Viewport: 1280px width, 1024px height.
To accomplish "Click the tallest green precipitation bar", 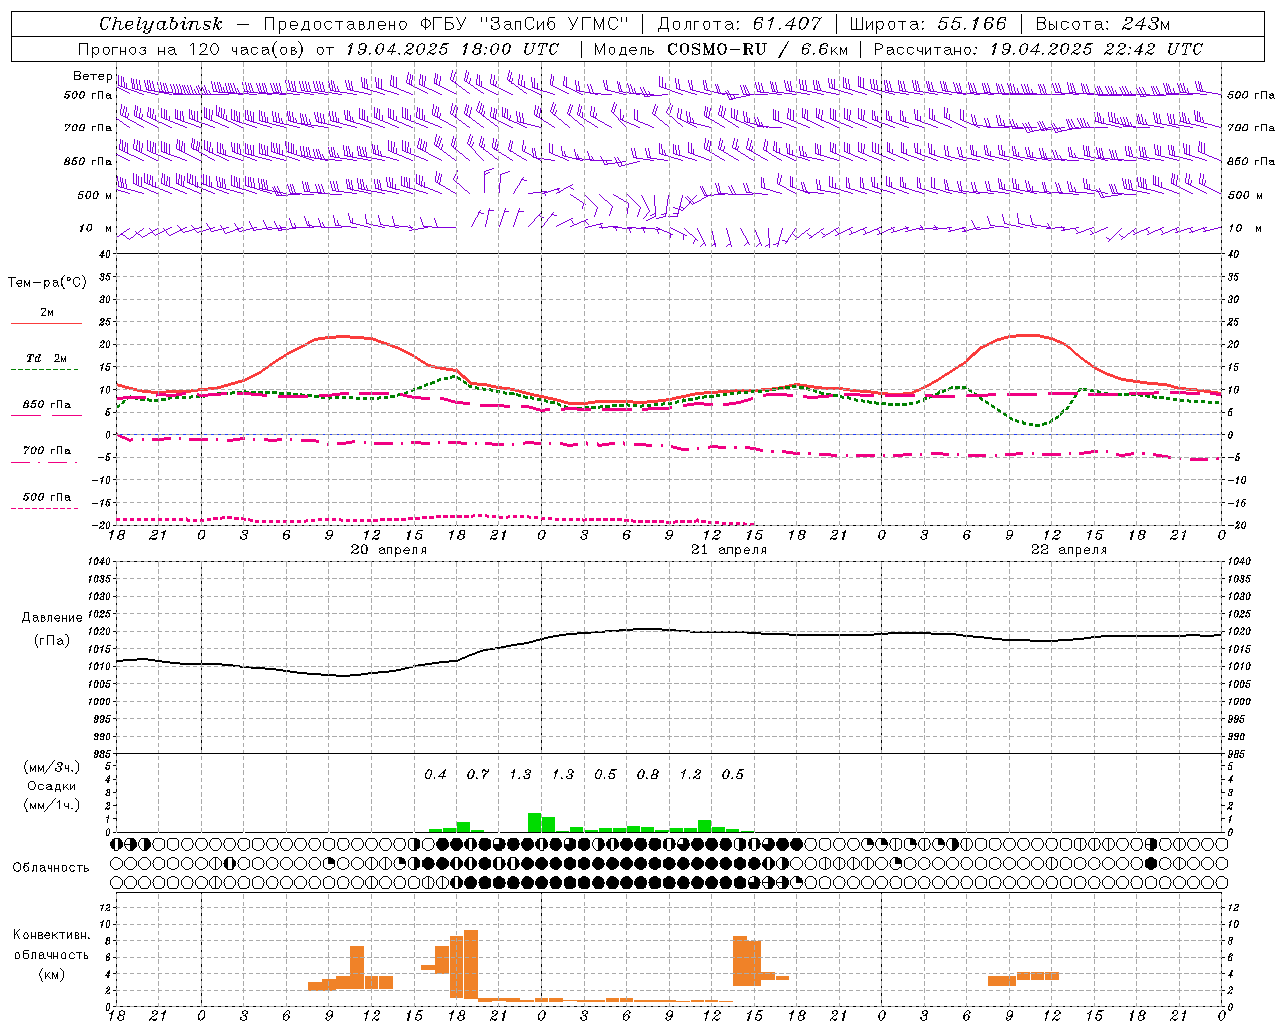I will point(535,822).
